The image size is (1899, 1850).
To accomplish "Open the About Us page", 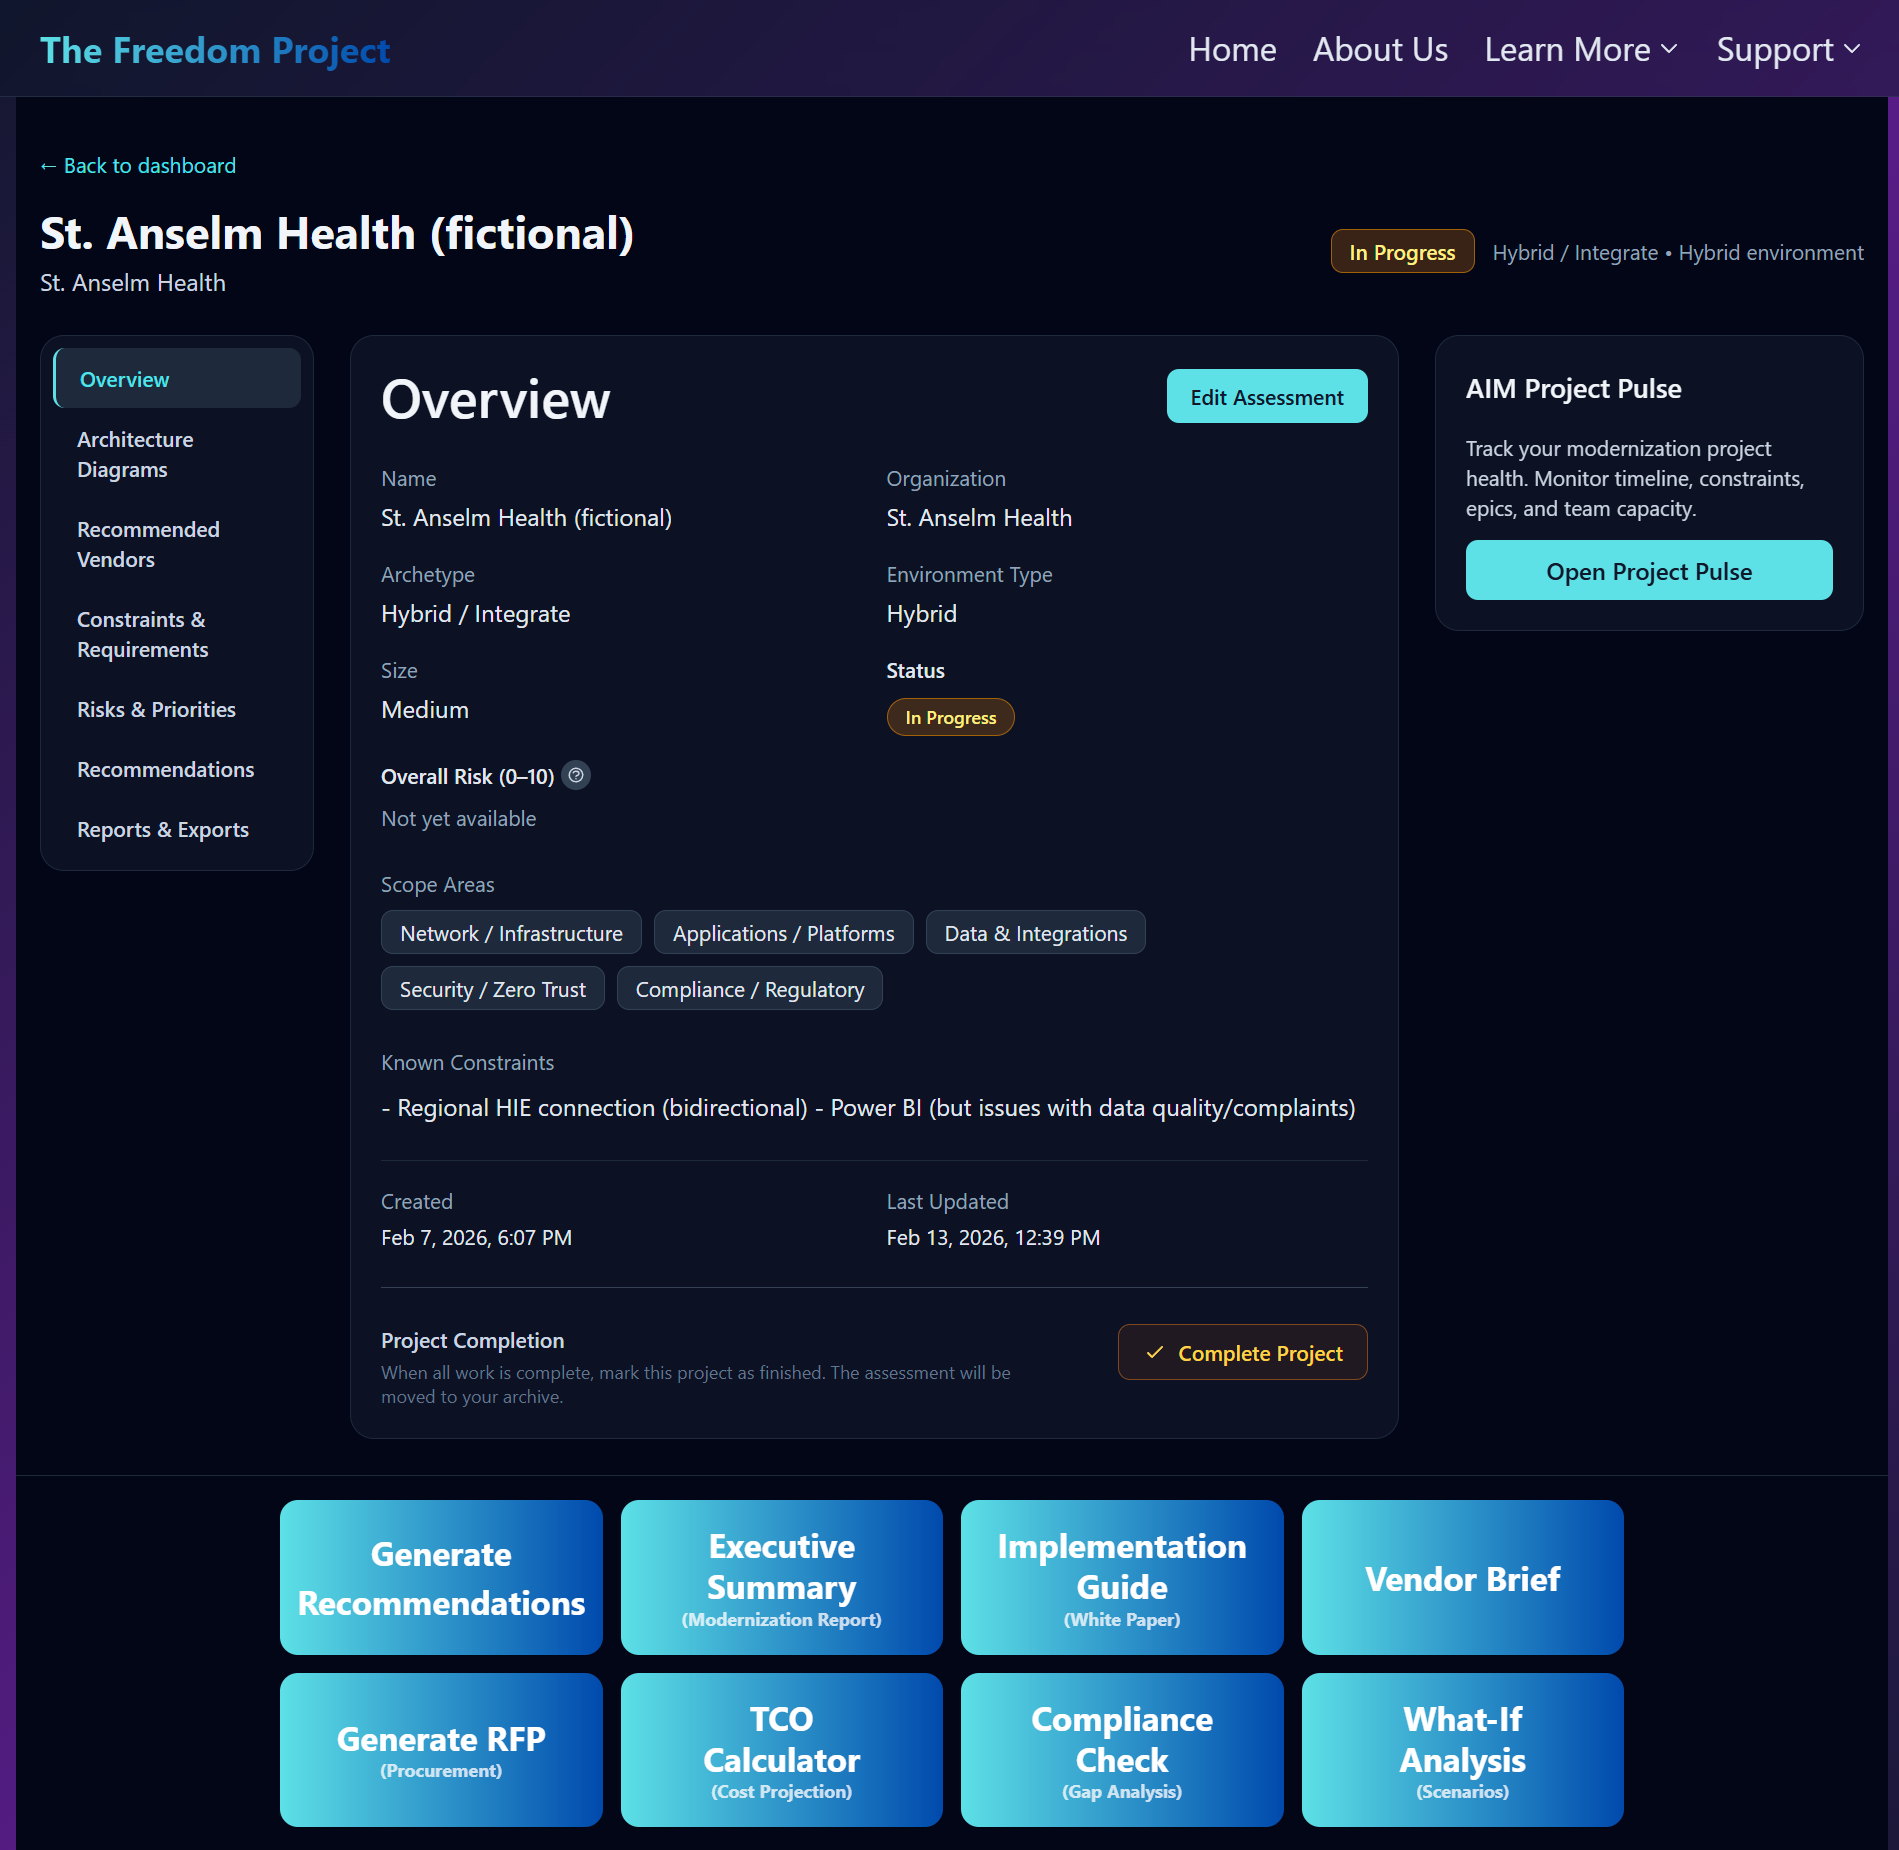I will tap(1380, 49).
